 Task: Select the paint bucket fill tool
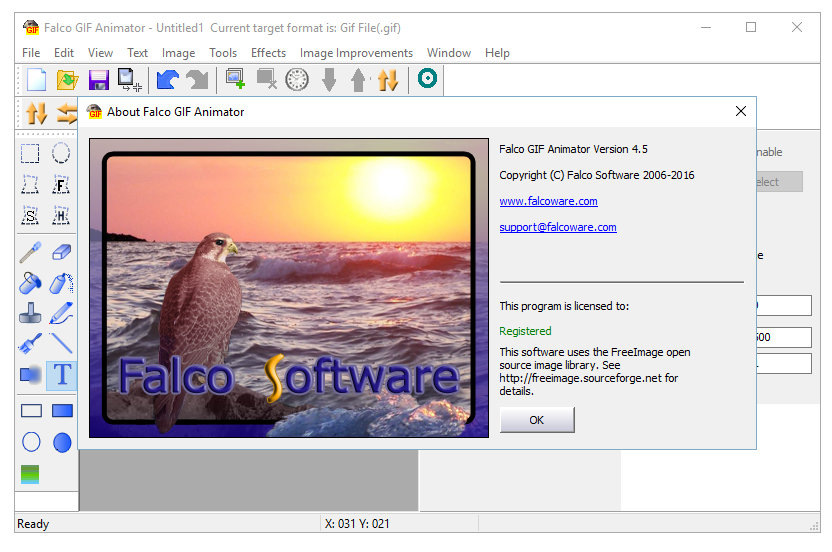pos(30,283)
